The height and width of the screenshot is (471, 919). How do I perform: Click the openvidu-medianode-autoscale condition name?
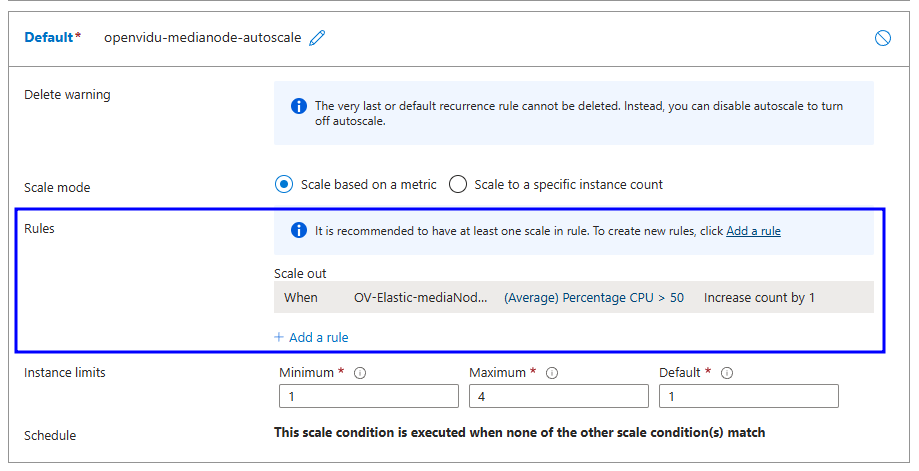click(202, 38)
